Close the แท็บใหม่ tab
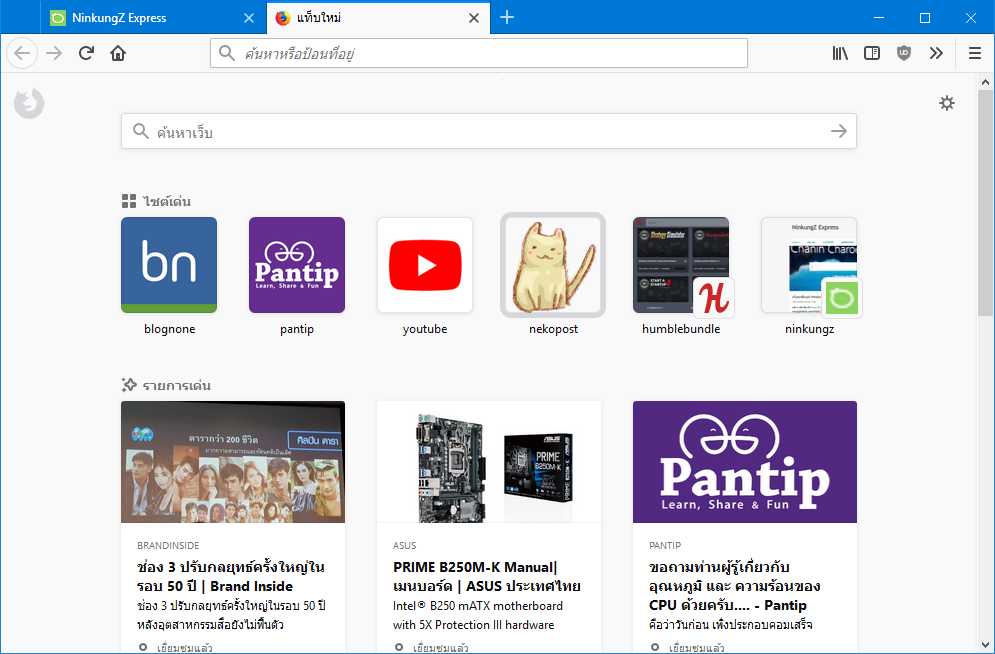 473,18
